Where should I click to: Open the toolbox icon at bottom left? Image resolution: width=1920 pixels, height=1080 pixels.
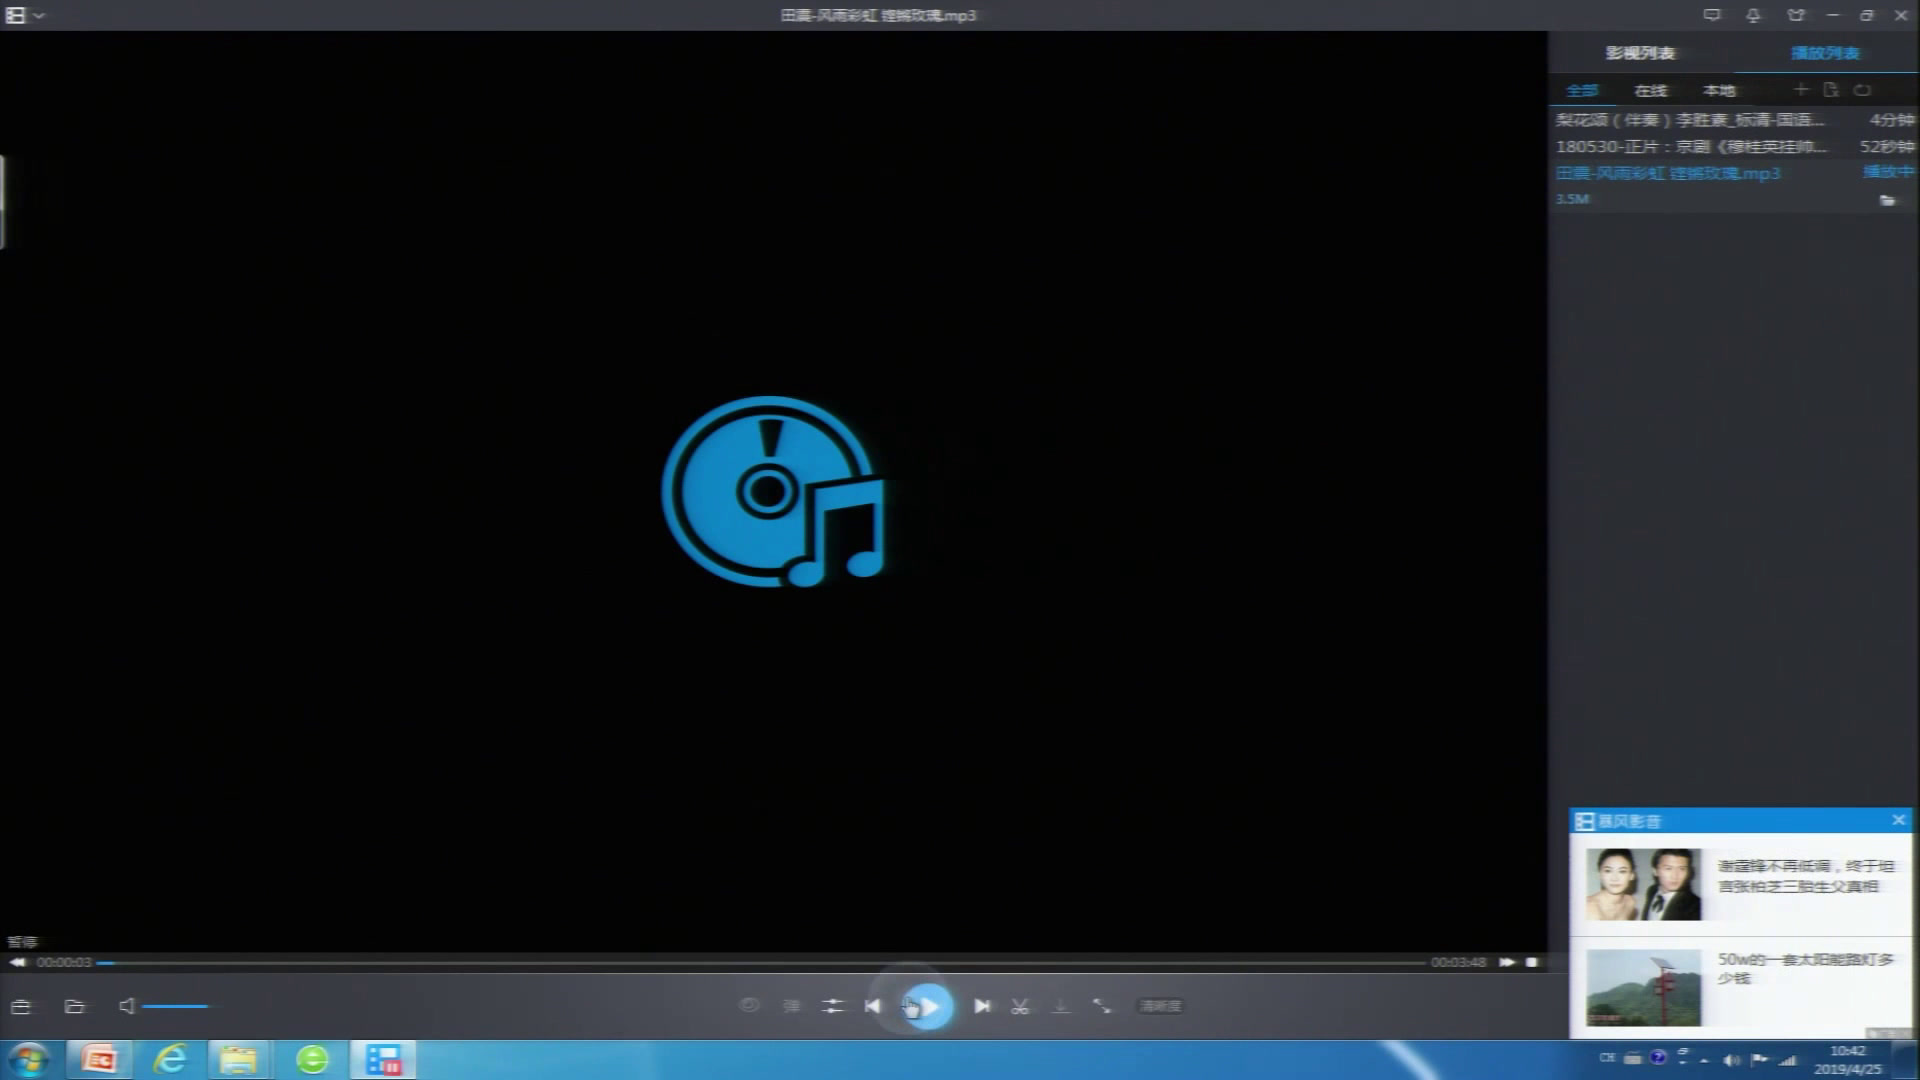pyautogui.click(x=21, y=1006)
